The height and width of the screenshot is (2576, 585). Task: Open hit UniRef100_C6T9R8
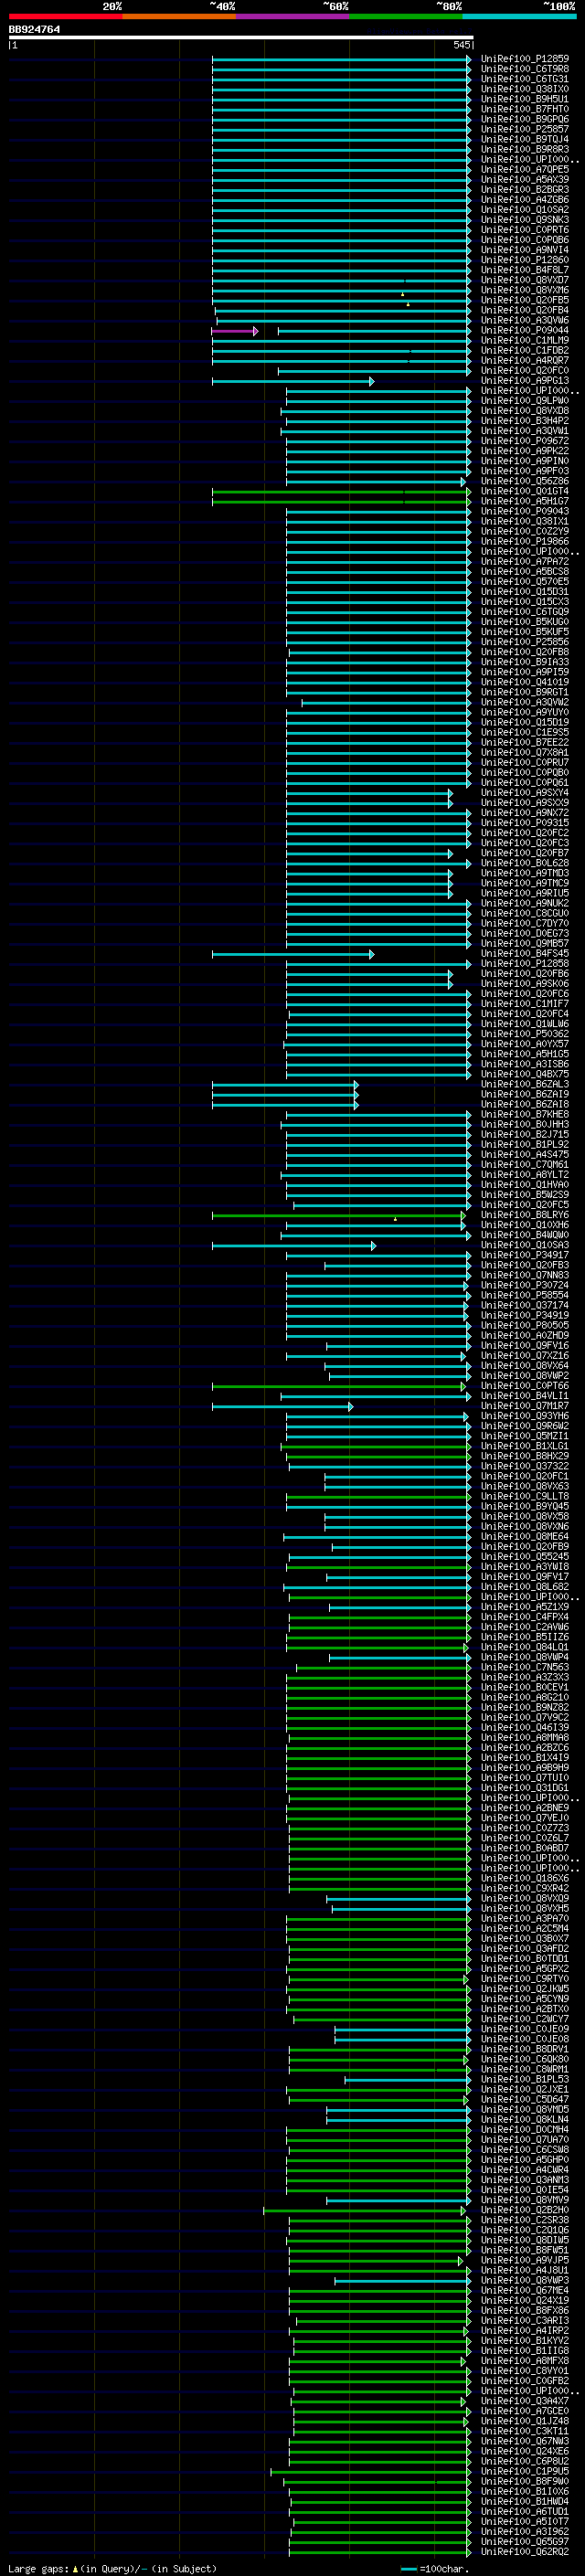pyautogui.click(x=525, y=69)
